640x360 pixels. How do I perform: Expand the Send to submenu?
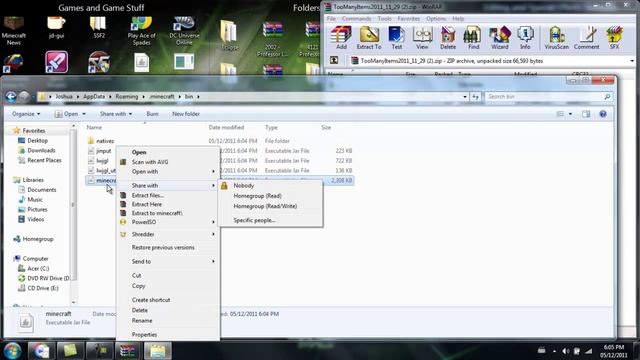pos(168,261)
